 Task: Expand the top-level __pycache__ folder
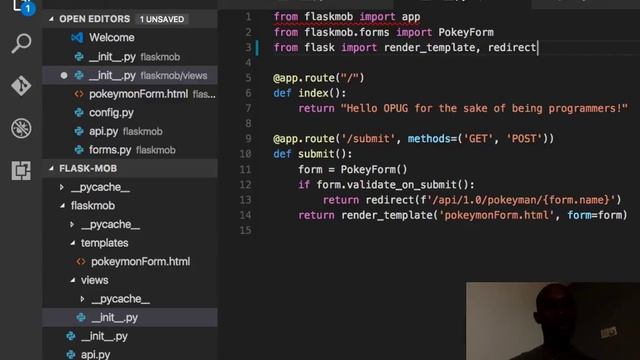click(x=62, y=187)
